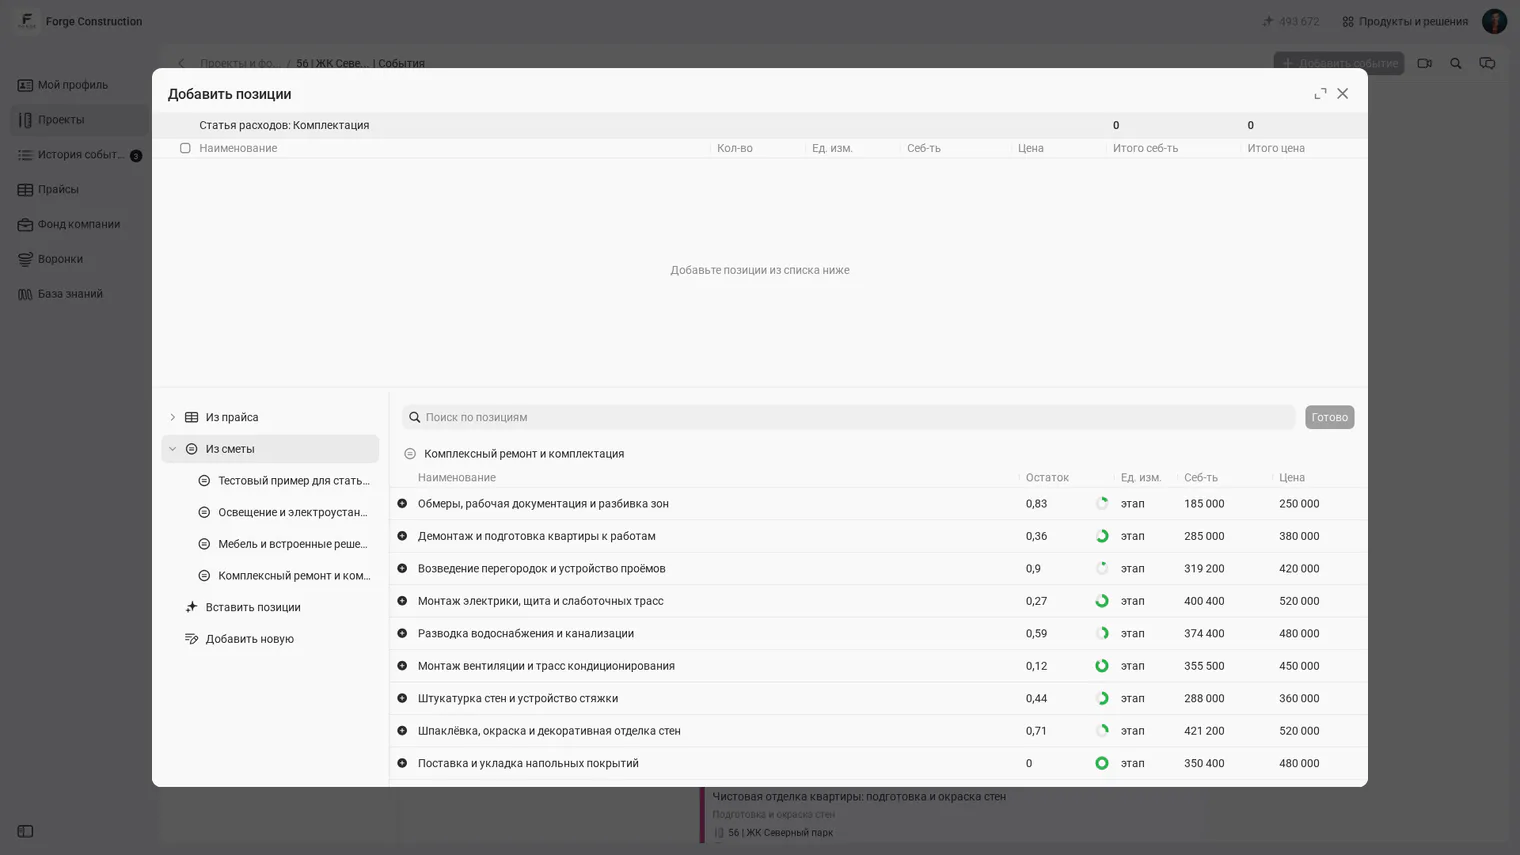Select estimate Тестовый пример для стать…
Screen dimensions: 1520x855
pyautogui.click(x=284, y=481)
